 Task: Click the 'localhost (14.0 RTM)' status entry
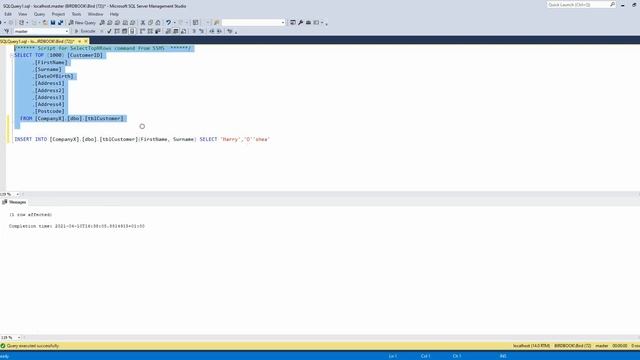coord(531,346)
